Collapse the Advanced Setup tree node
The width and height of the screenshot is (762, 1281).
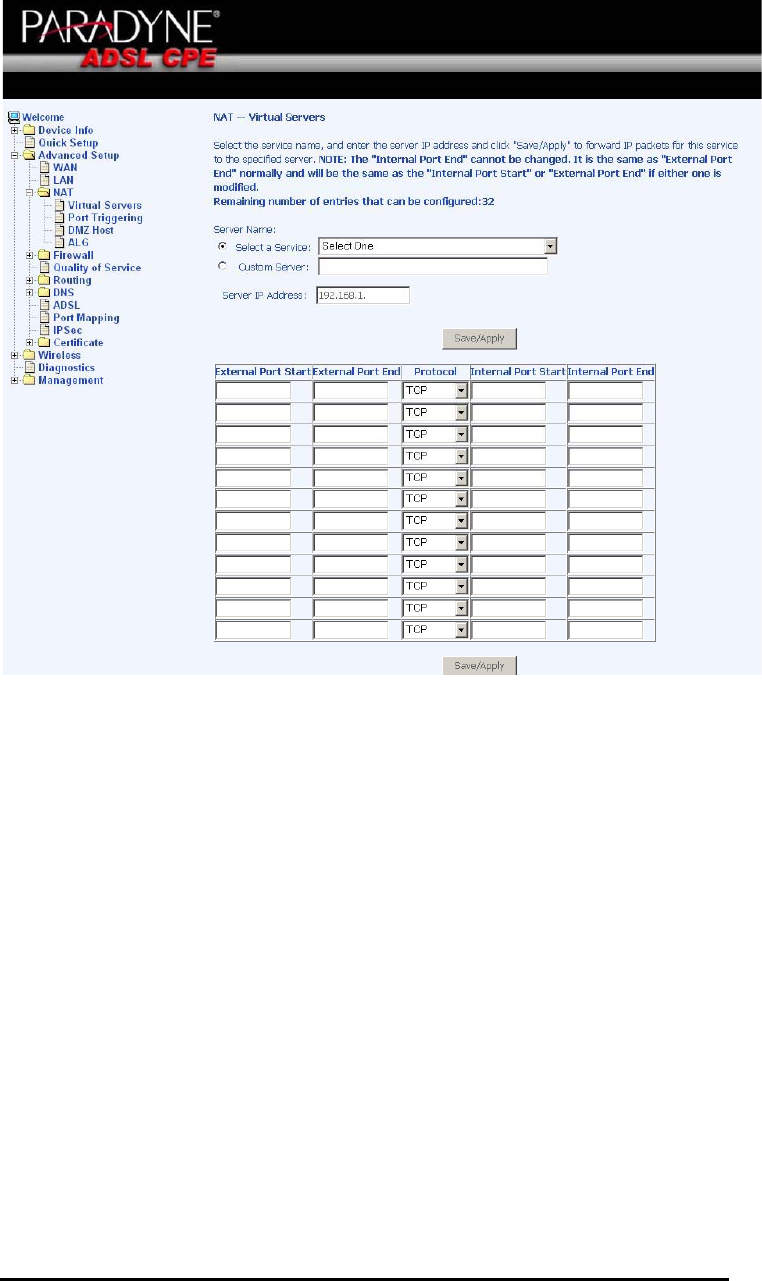click(15, 155)
